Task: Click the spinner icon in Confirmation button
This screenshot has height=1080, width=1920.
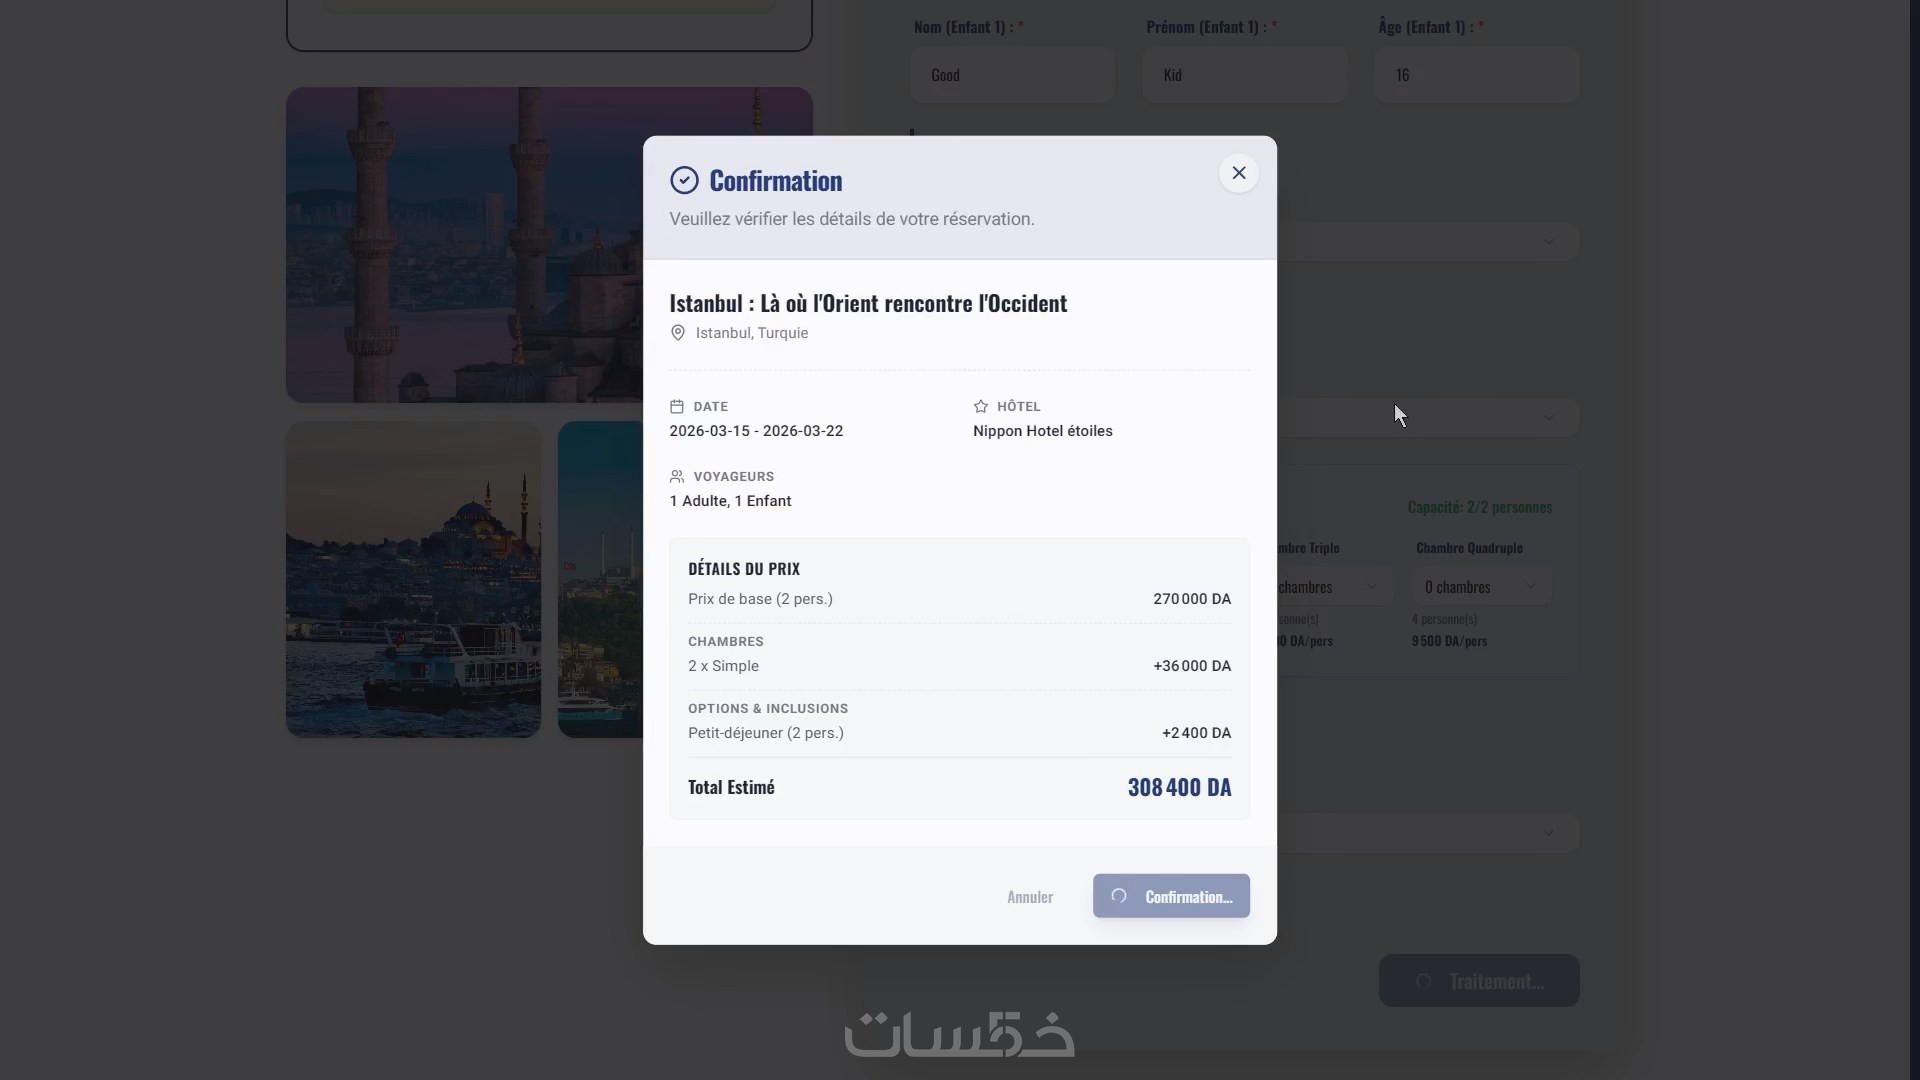Action: coord(1119,896)
